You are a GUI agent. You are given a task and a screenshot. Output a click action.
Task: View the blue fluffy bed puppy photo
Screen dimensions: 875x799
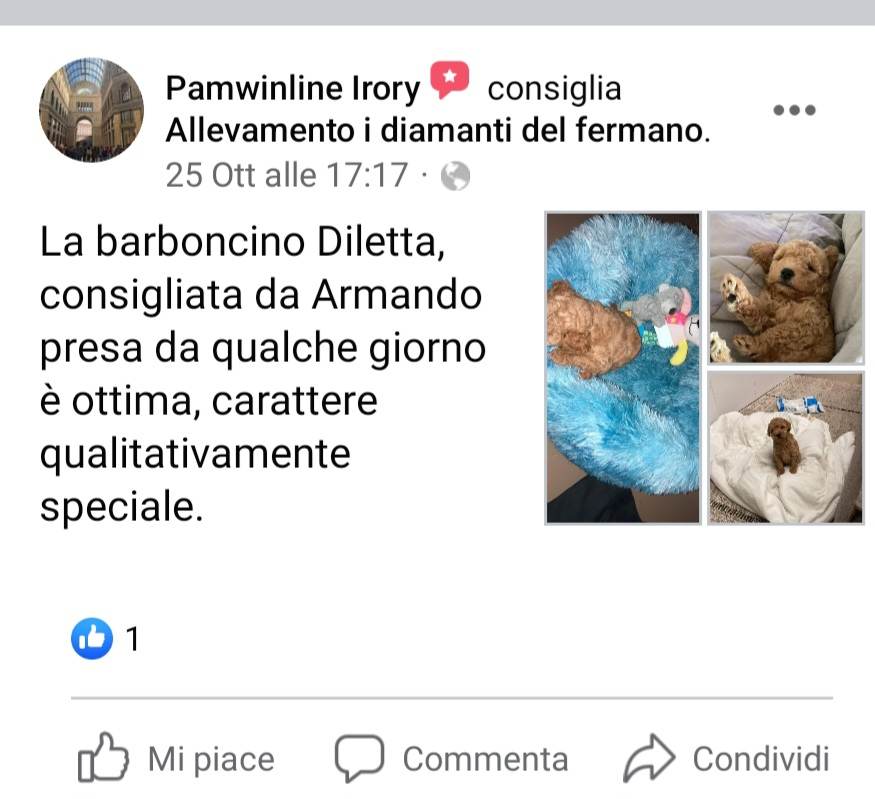623,368
